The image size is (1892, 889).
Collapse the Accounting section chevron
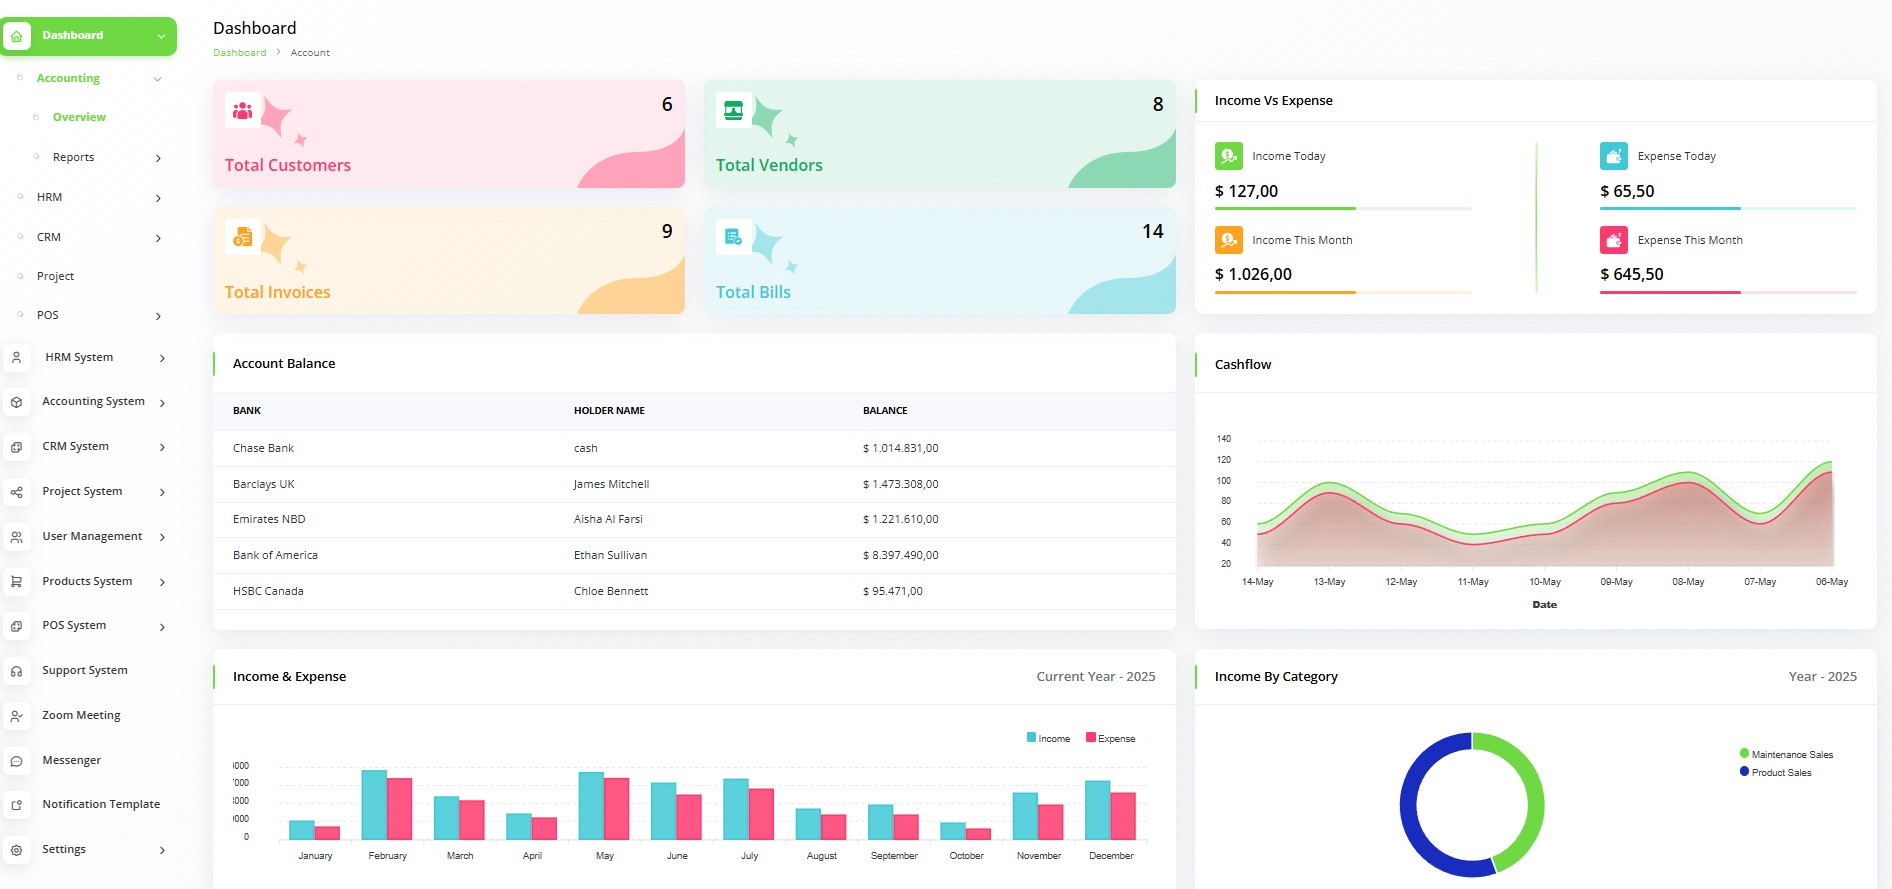[157, 79]
